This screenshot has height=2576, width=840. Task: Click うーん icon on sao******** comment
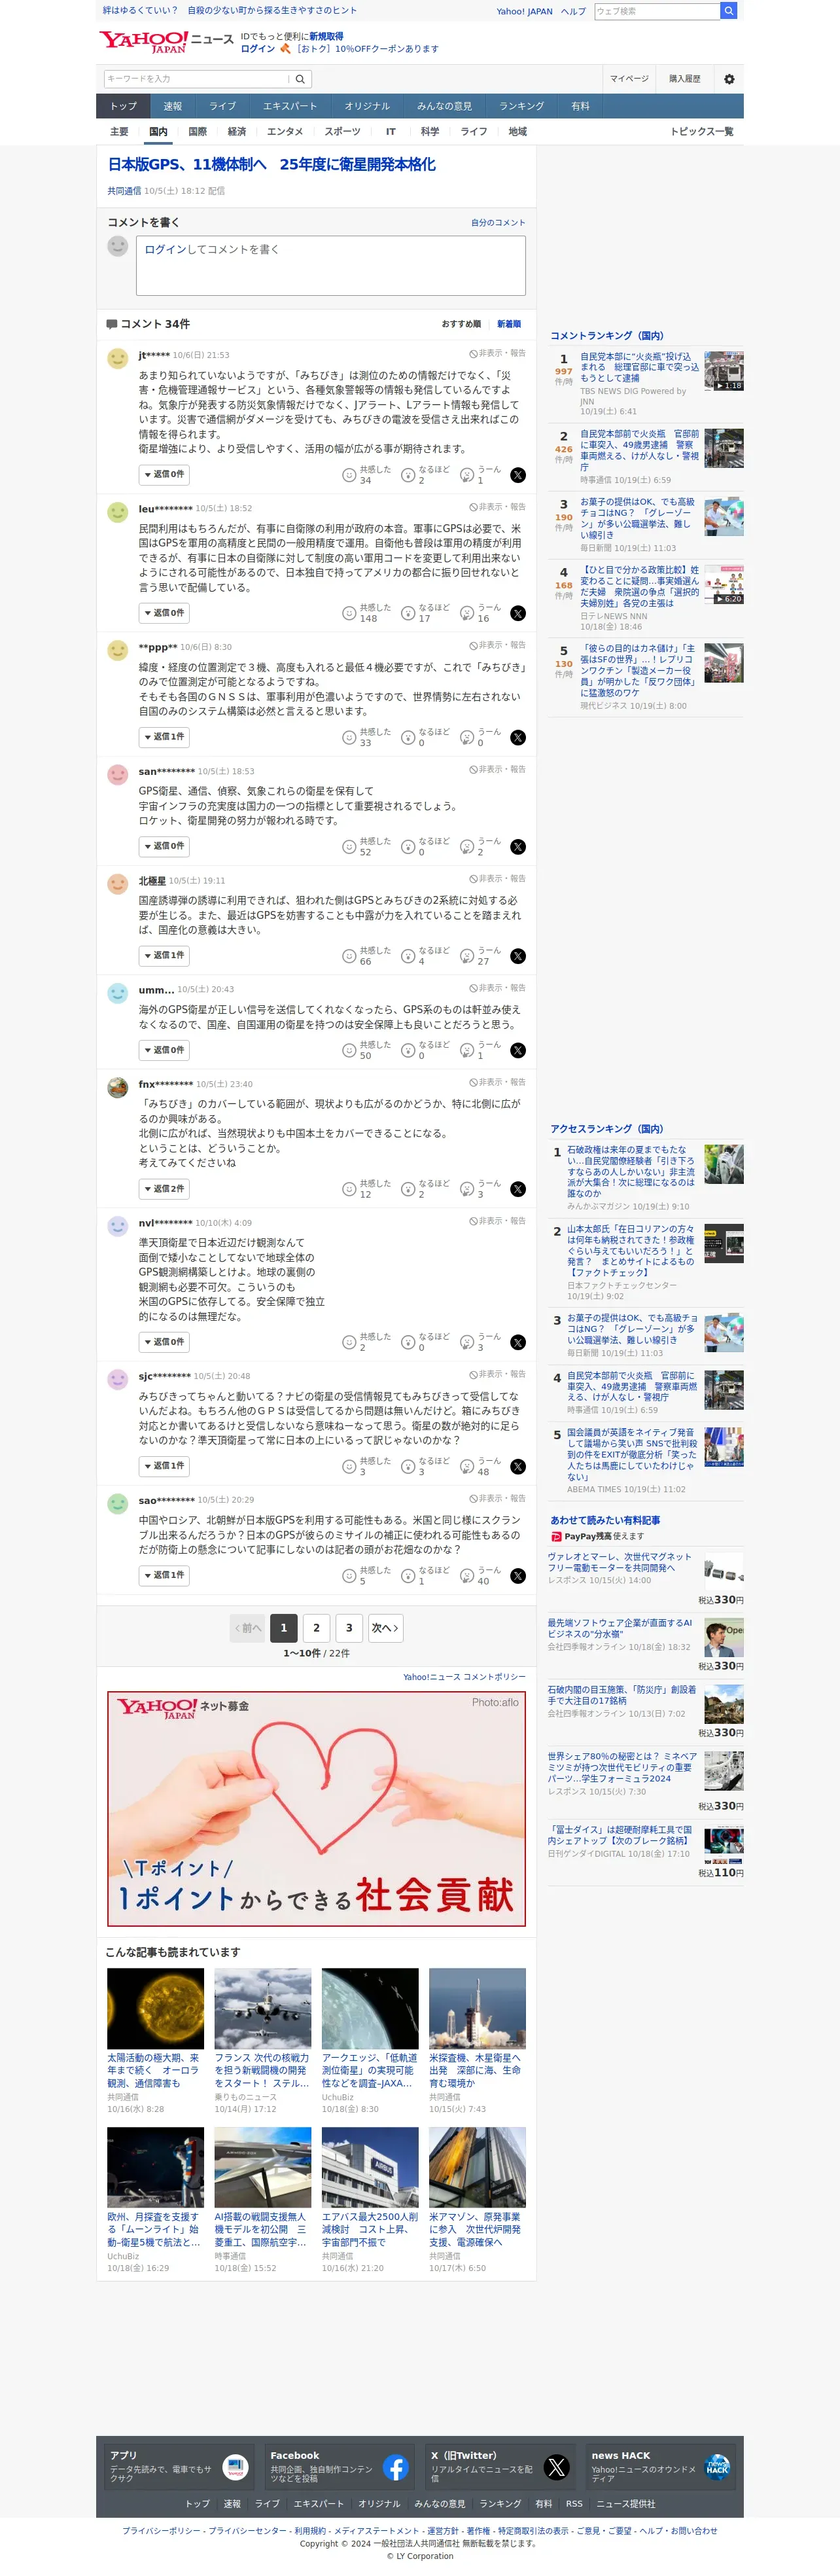pos(467,1576)
